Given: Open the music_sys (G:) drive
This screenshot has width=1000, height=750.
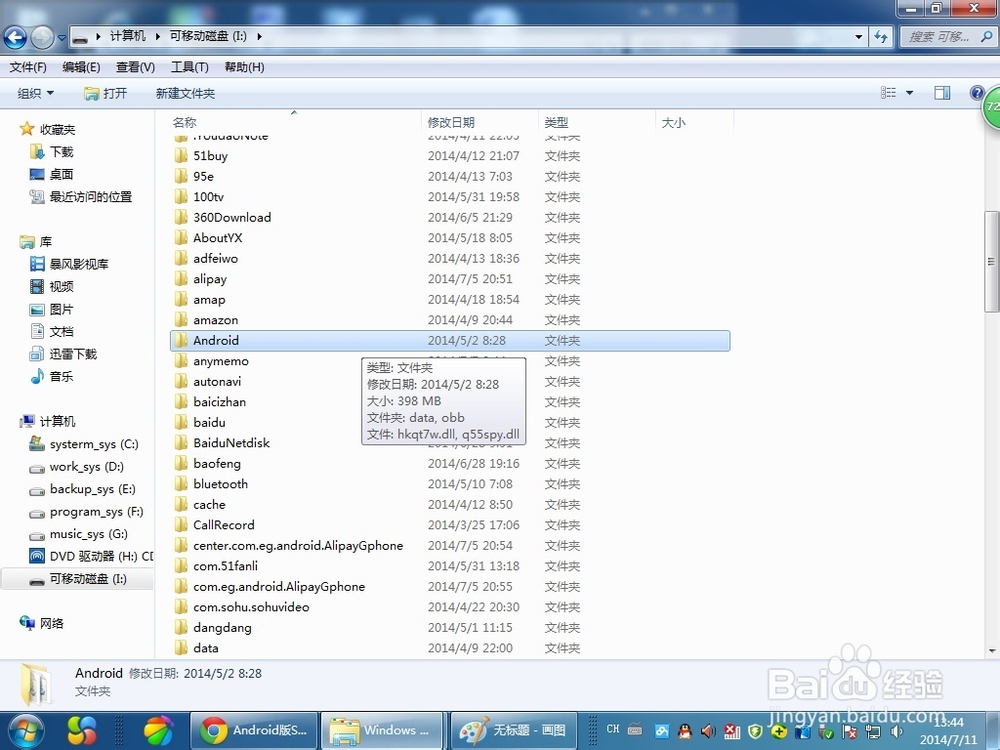Looking at the screenshot, I should click(x=78, y=534).
